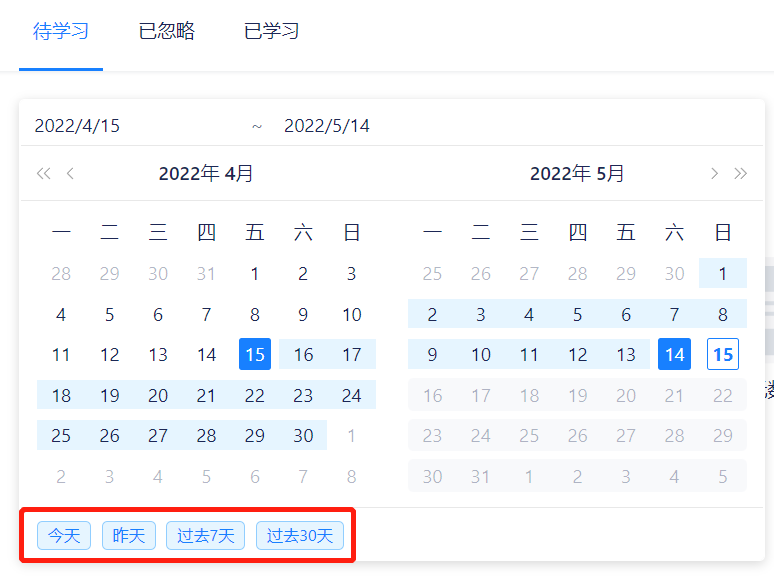
Task: Pick May 11 in the May panel
Action: (x=529, y=354)
